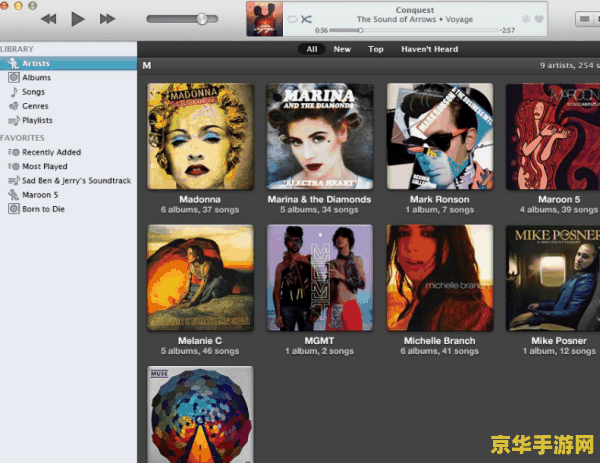Go to Songs in the sidebar
Screen dimensions: 600x463
pos(33,91)
